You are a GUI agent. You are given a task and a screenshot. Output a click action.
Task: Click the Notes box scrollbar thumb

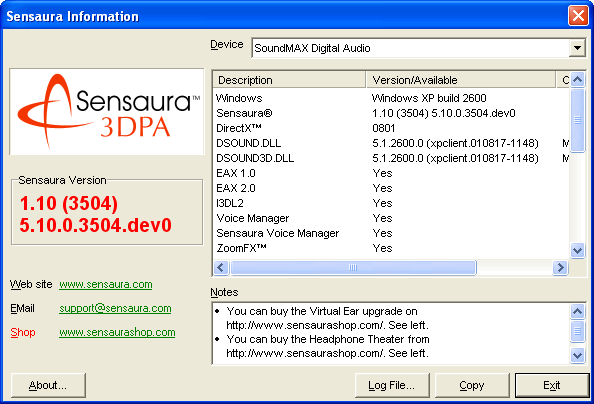(x=577, y=331)
